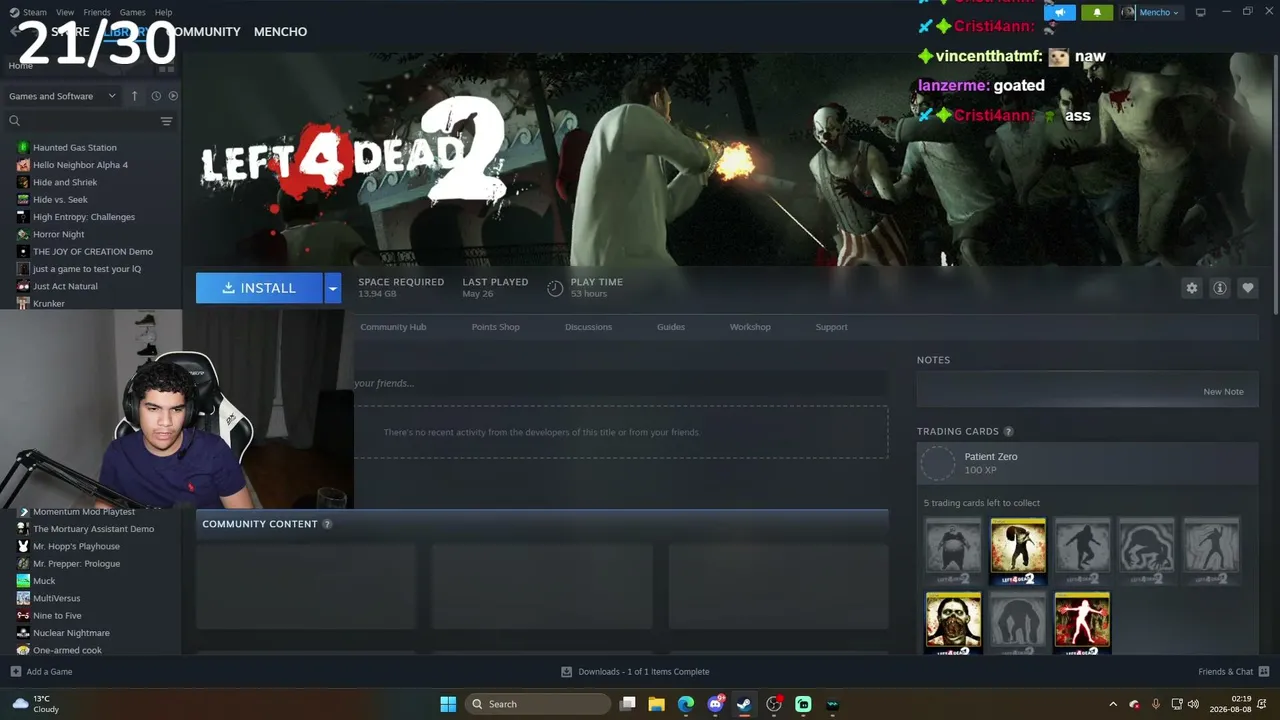Open the View menu
Screen dimensions: 1280x720
pyautogui.click(x=65, y=12)
